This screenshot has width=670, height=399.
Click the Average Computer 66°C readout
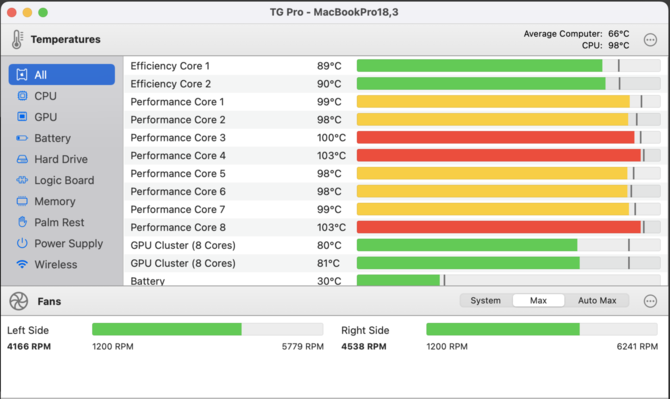576,34
